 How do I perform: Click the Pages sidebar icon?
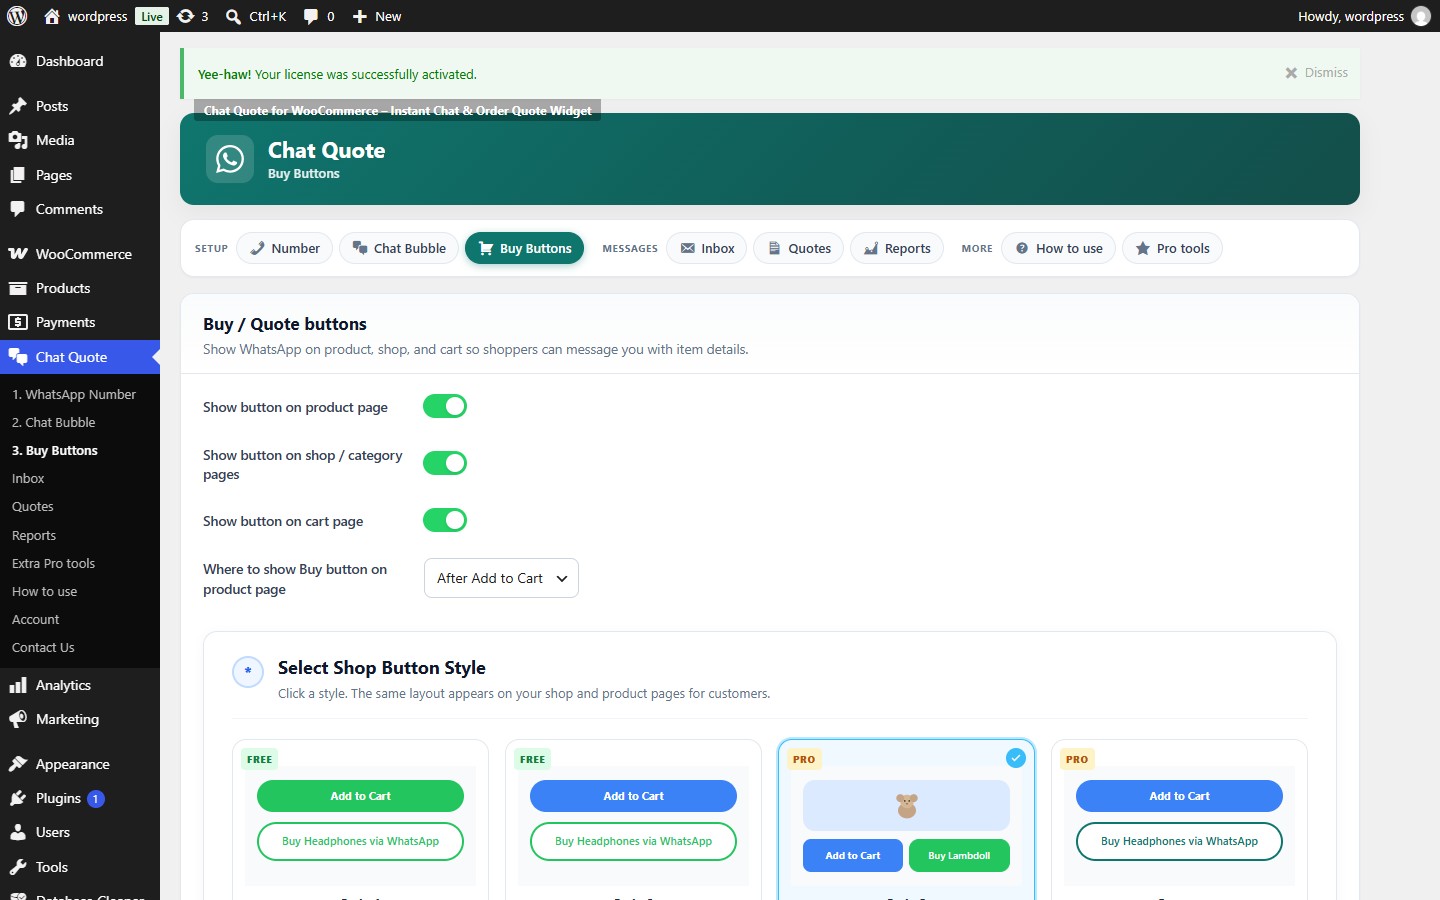pyautogui.click(x=18, y=175)
